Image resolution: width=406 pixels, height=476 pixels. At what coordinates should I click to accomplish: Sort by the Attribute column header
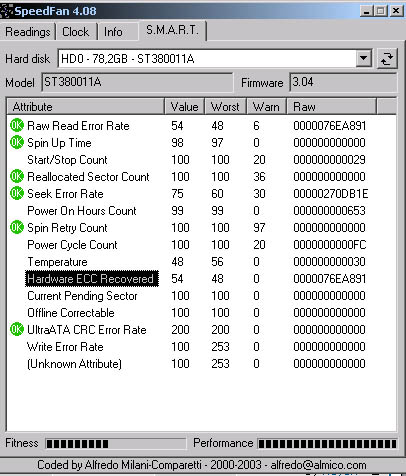tap(86, 107)
